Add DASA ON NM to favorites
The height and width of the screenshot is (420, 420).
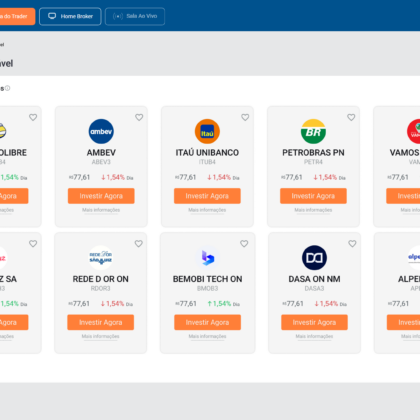pyautogui.click(x=352, y=244)
